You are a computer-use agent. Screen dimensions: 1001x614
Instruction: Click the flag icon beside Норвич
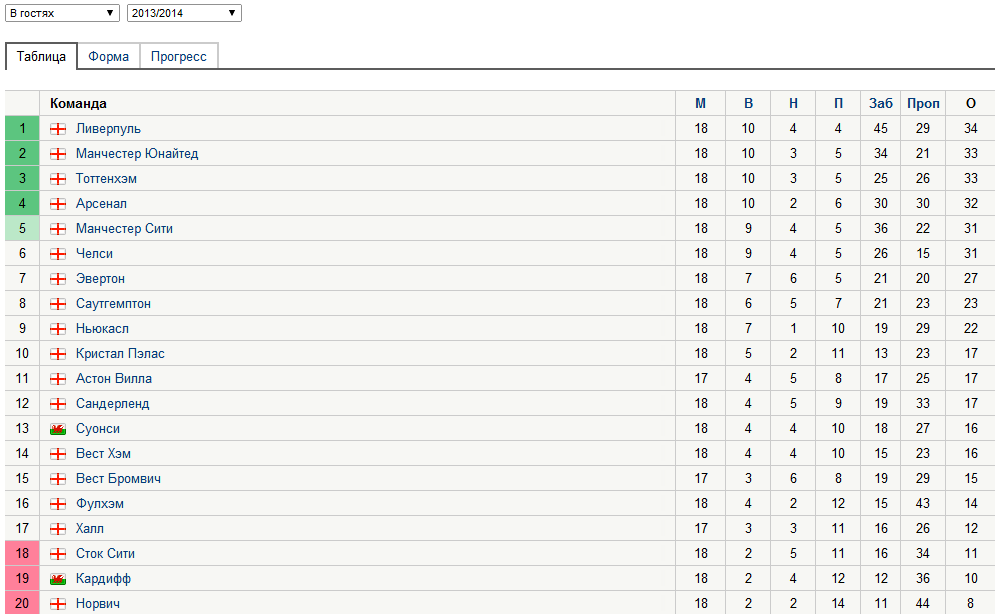pos(60,603)
